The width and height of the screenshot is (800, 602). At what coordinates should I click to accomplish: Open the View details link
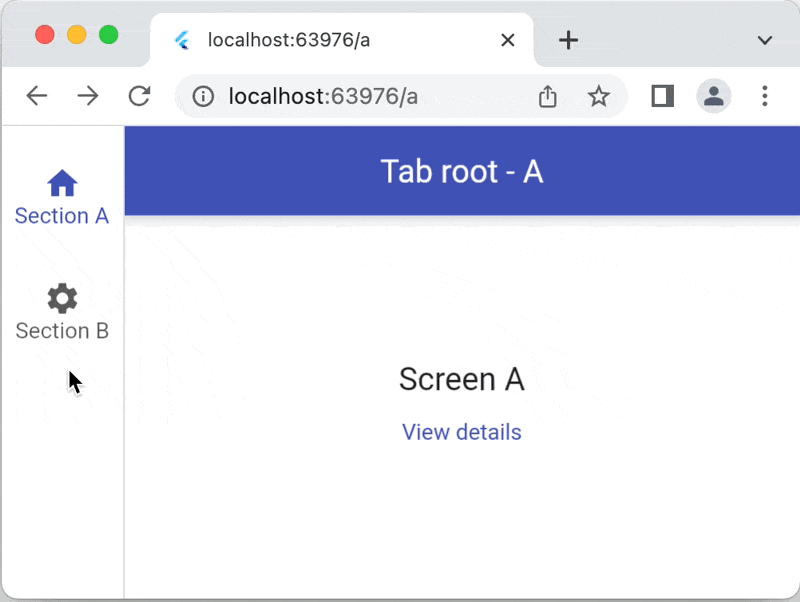pyautogui.click(x=461, y=432)
